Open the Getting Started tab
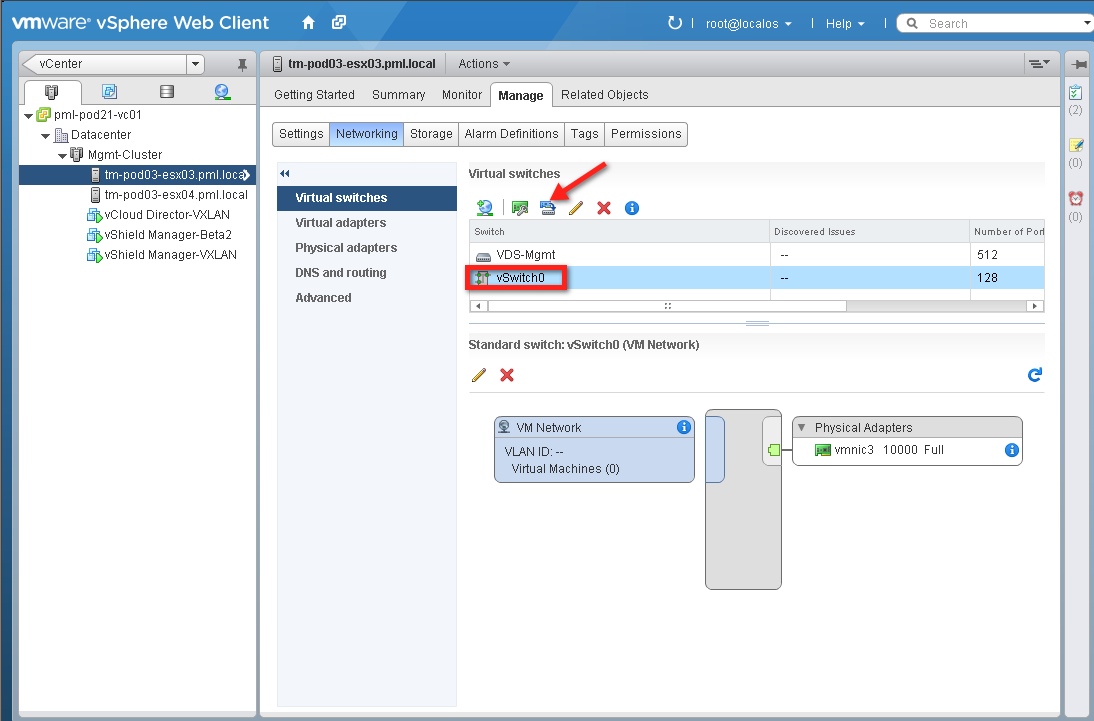This screenshot has height=721, width=1094. 314,94
